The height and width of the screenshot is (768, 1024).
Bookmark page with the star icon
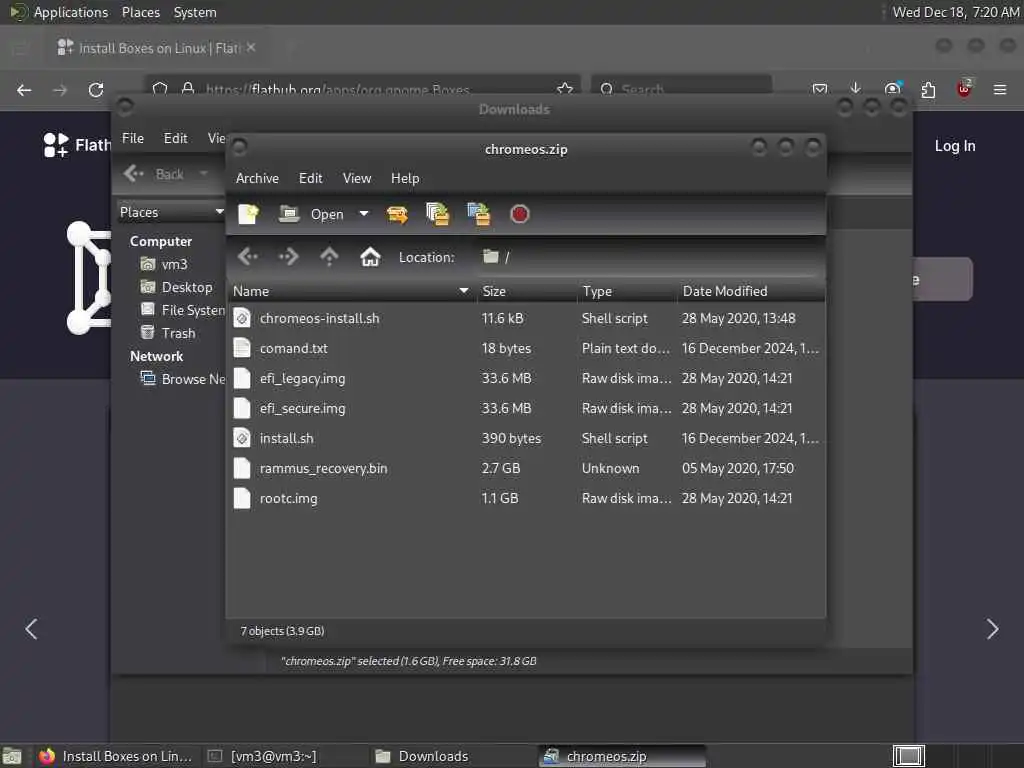pos(565,89)
